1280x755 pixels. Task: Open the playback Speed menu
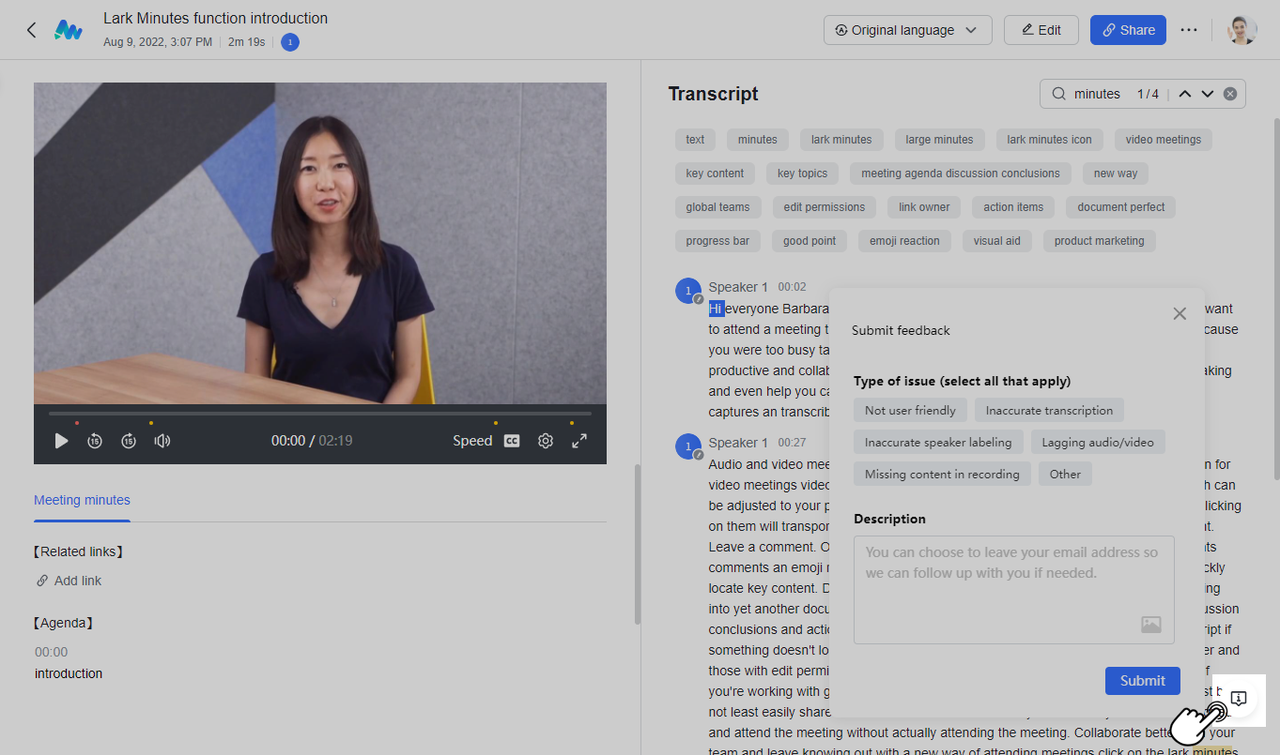click(x=472, y=441)
